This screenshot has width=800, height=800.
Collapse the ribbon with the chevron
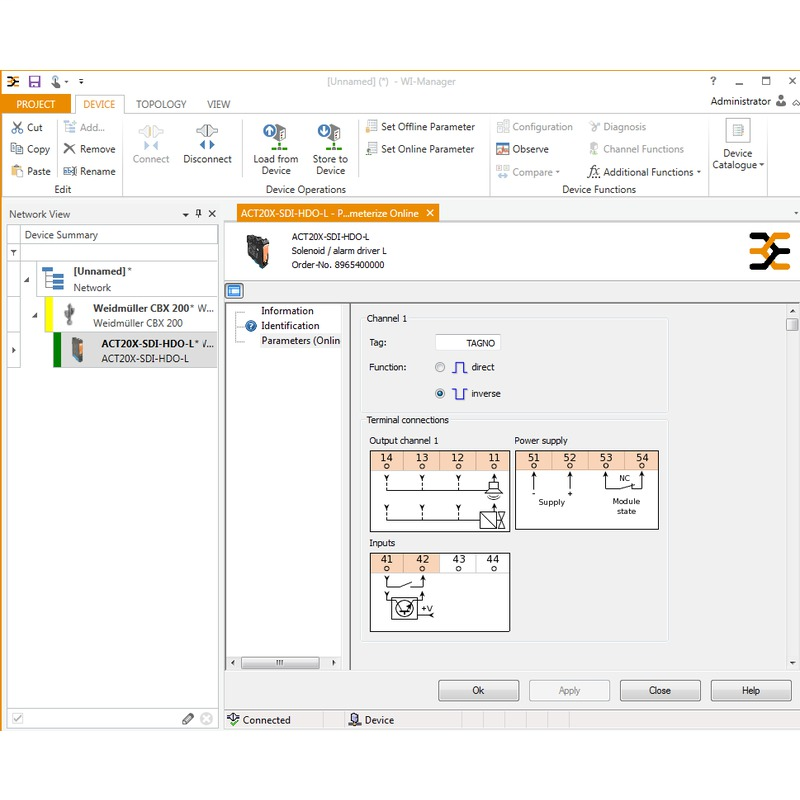point(795,103)
